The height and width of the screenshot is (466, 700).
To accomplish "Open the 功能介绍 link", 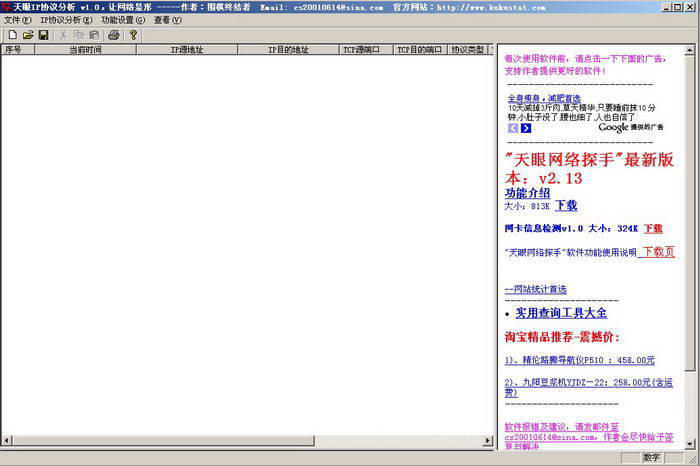I will [x=527, y=193].
